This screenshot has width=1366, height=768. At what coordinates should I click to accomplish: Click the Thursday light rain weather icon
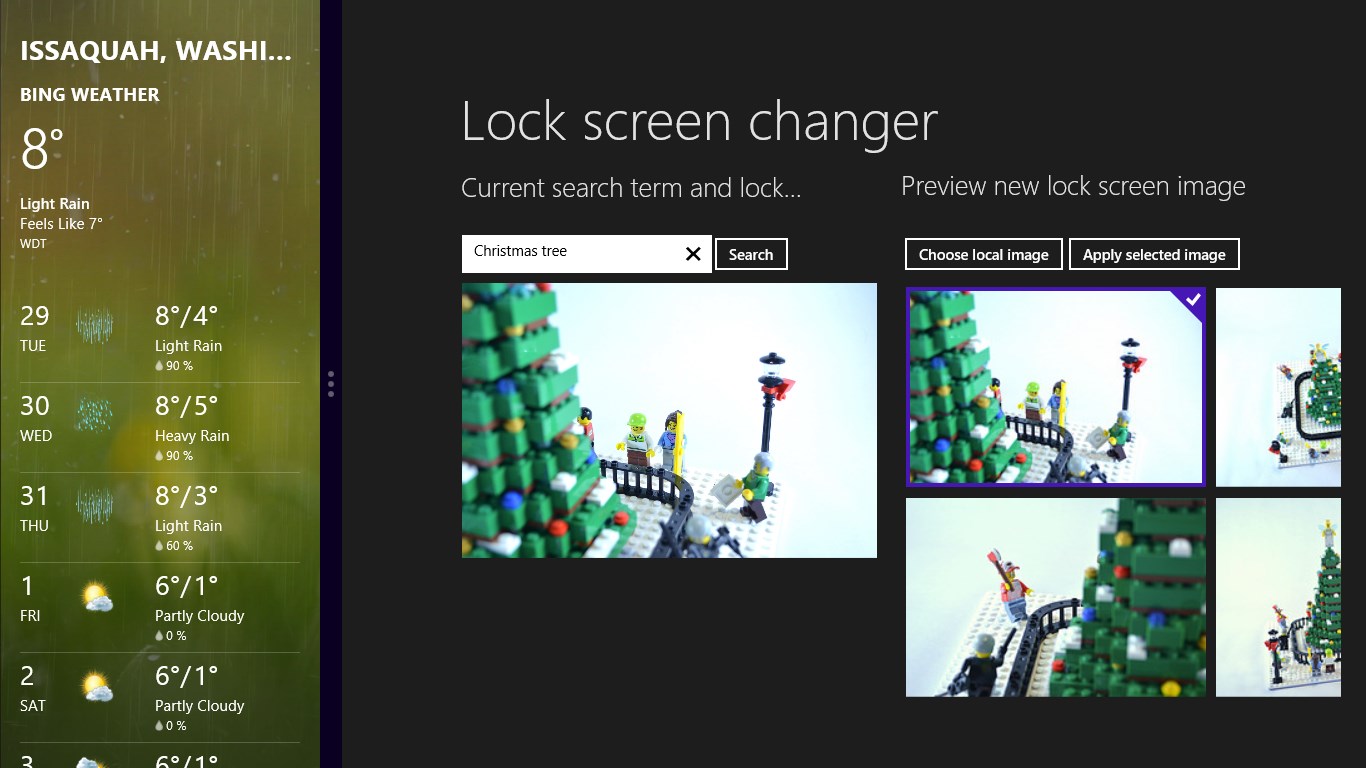95,506
